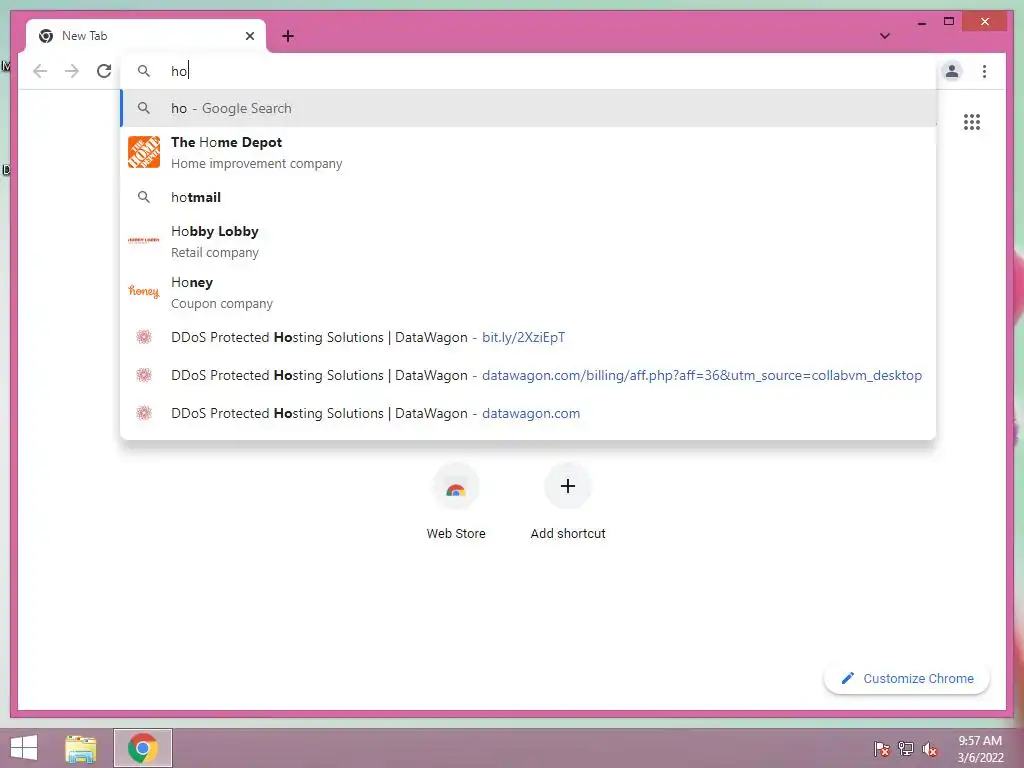Image resolution: width=1024 pixels, height=768 pixels.
Task: Open the Web Store shortcut
Action: pyautogui.click(x=456, y=502)
